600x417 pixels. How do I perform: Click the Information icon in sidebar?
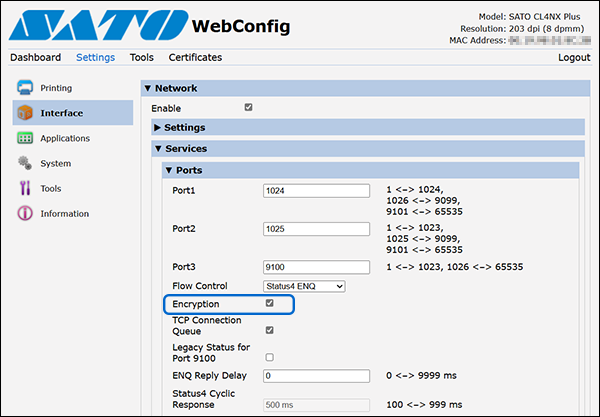(x=25, y=213)
